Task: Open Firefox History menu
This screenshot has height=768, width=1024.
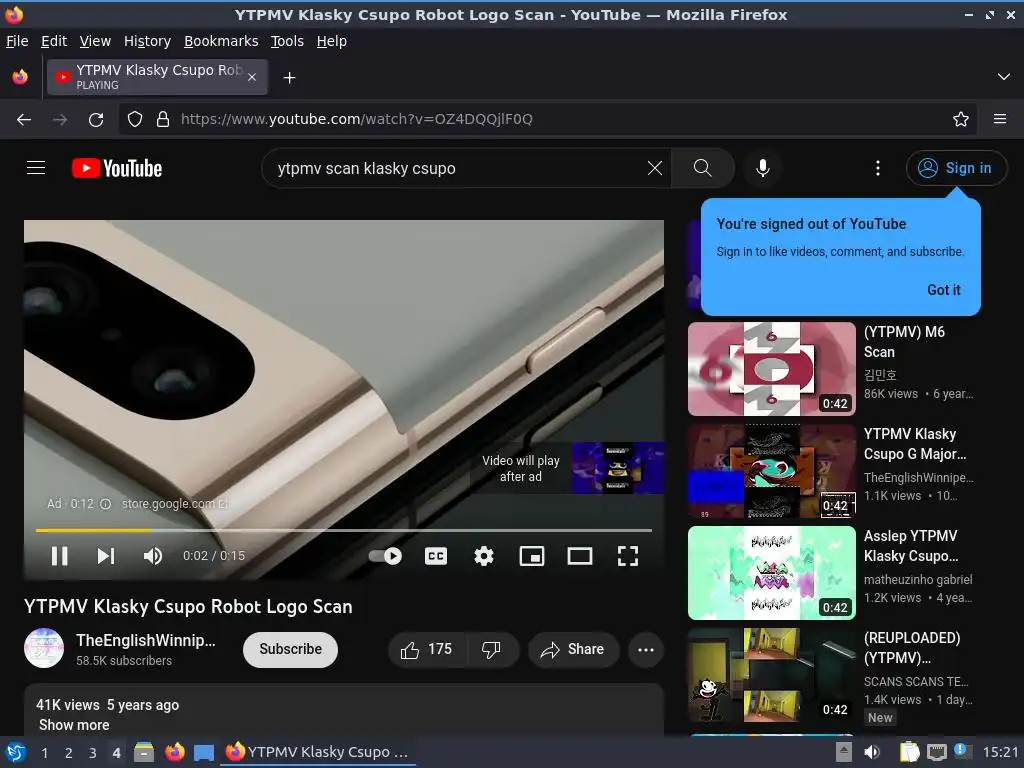Action: 147,41
